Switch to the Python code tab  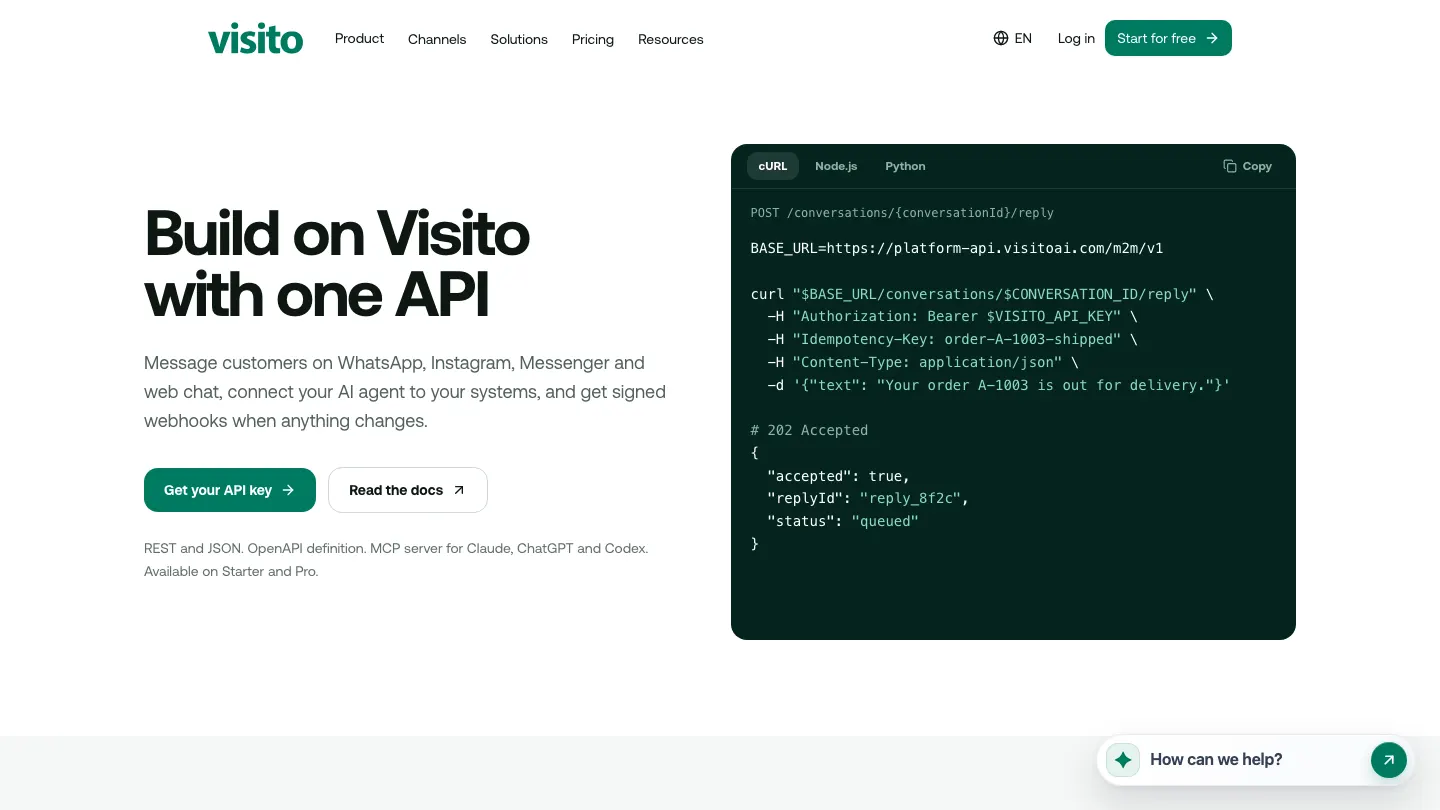tap(905, 166)
